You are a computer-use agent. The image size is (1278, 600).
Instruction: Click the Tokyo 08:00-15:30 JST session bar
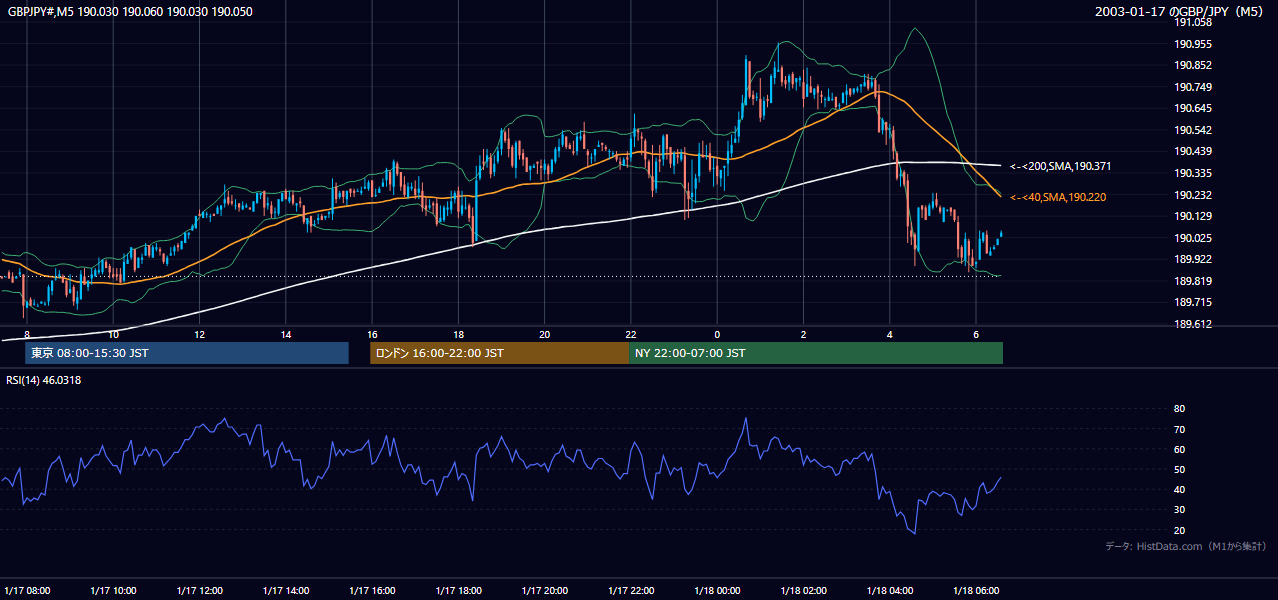(187, 353)
